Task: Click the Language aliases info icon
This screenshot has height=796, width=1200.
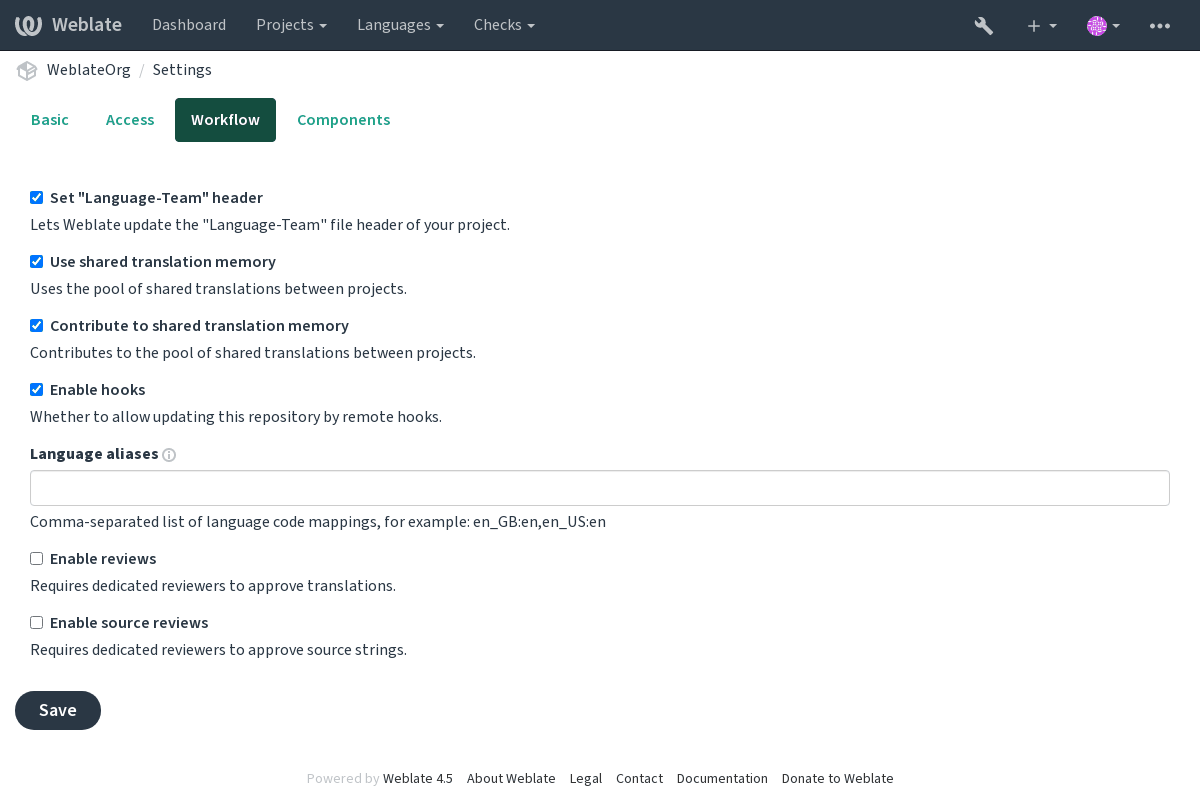Action: pyautogui.click(x=169, y=455)
